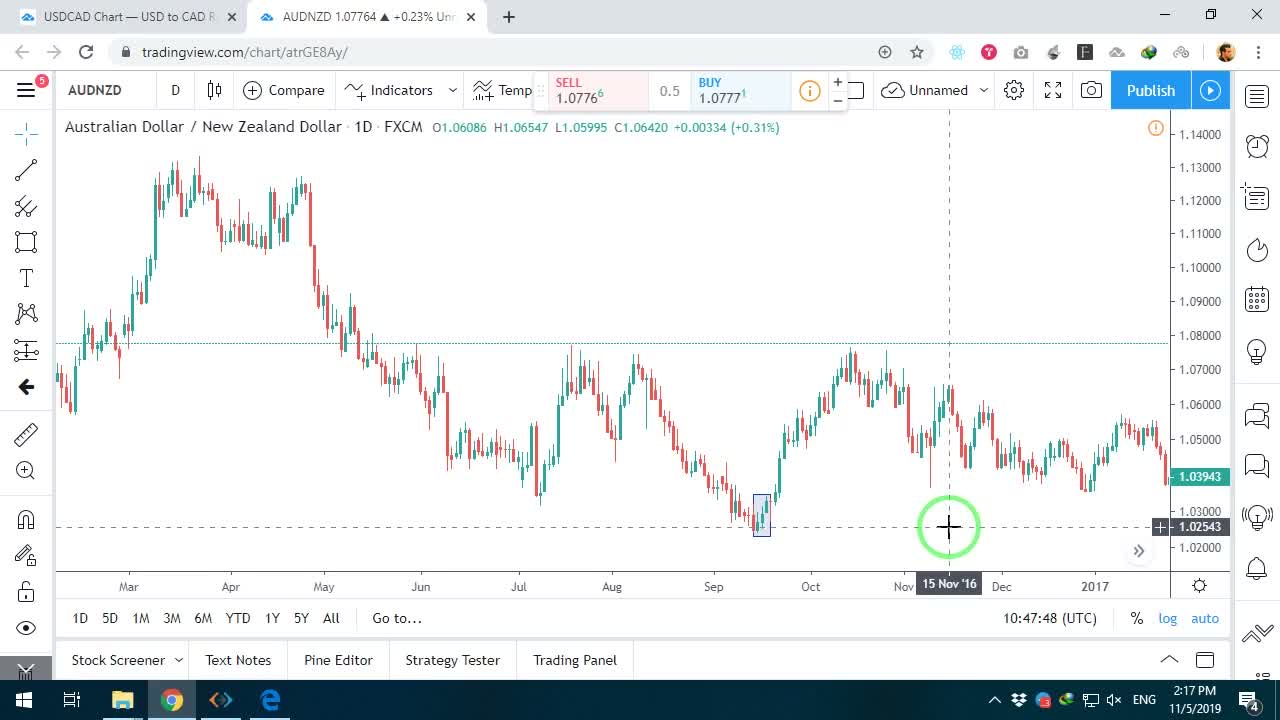This screenshot has height=720, width=1280.
Task: Open the order panel waves icon
Action: [1257, 635]
